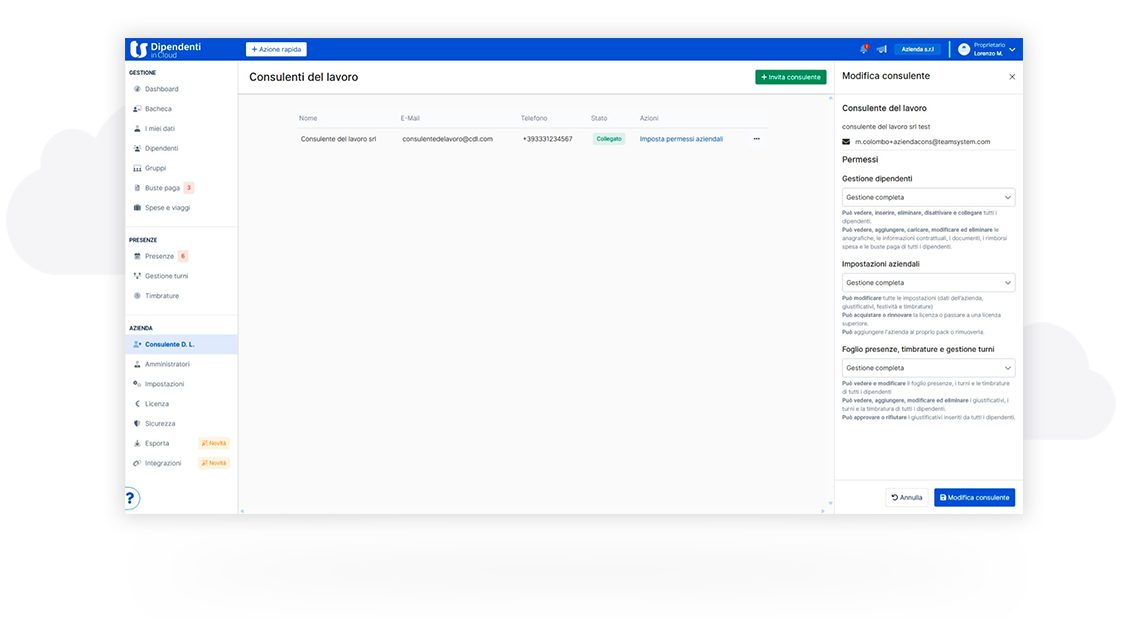Click the Bacheca sidebar icon
Screen dimensions: 1124x618
(x=137, y=109)
